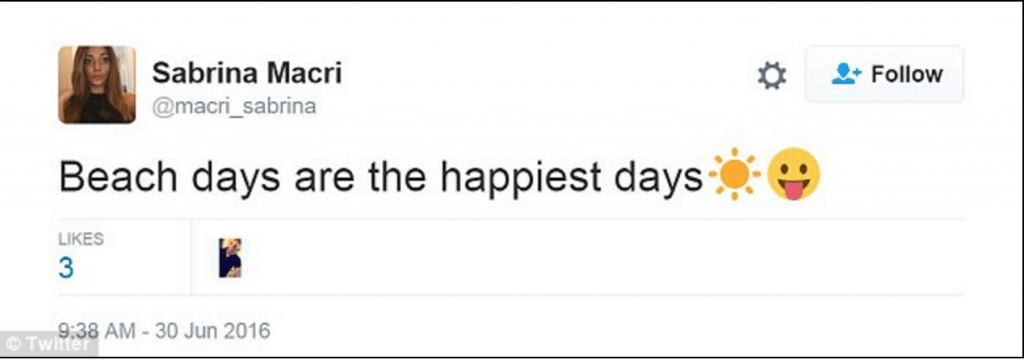Open Sabrina Macri's profile photo
The height and width of the screenshot is (360, 1024).
97,85
